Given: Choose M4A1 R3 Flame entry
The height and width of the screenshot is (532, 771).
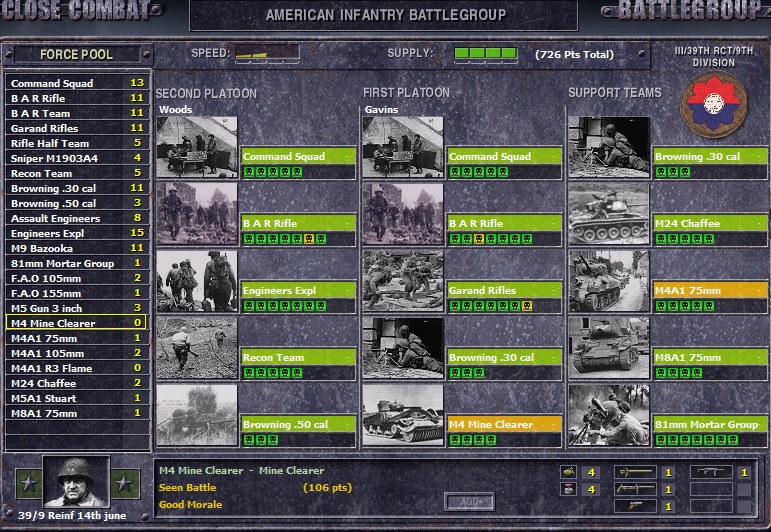Looking at the screenshot, I should tap(76, 368).
